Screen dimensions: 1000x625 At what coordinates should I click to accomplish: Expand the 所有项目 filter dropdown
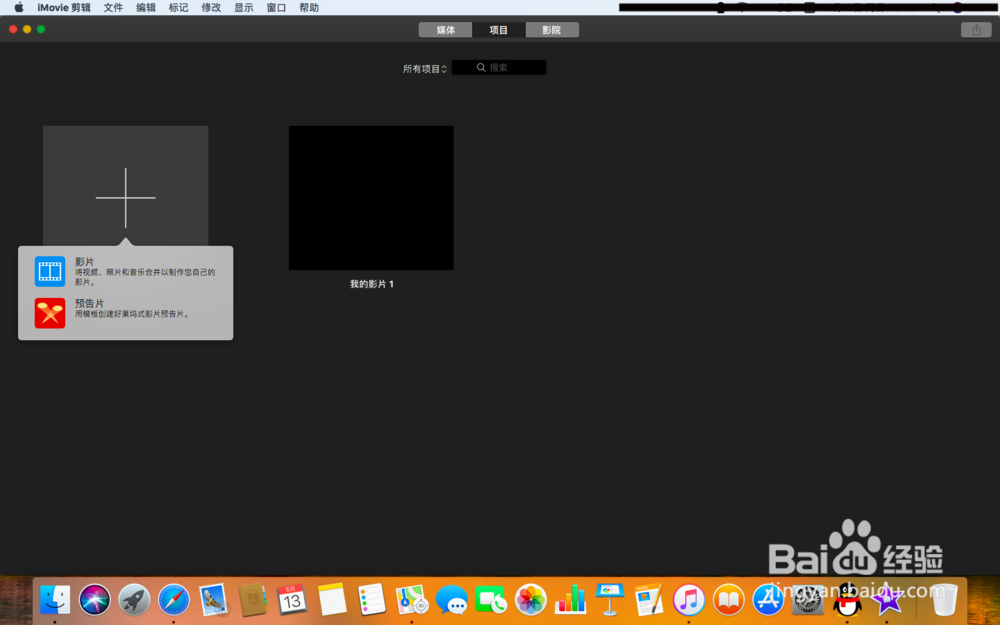coord(425,69)
